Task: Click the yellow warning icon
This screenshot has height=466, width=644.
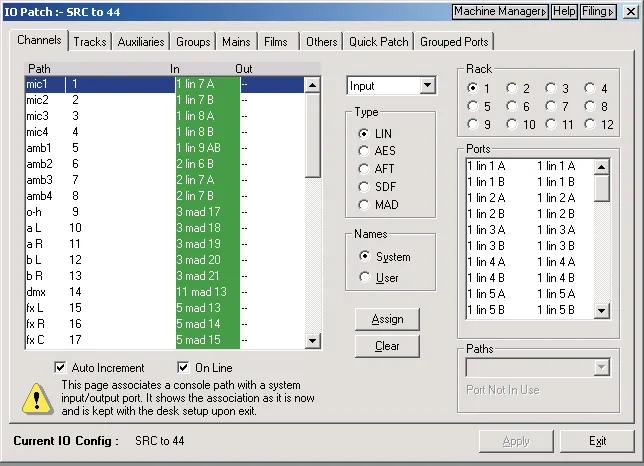Action: [37, 399]
